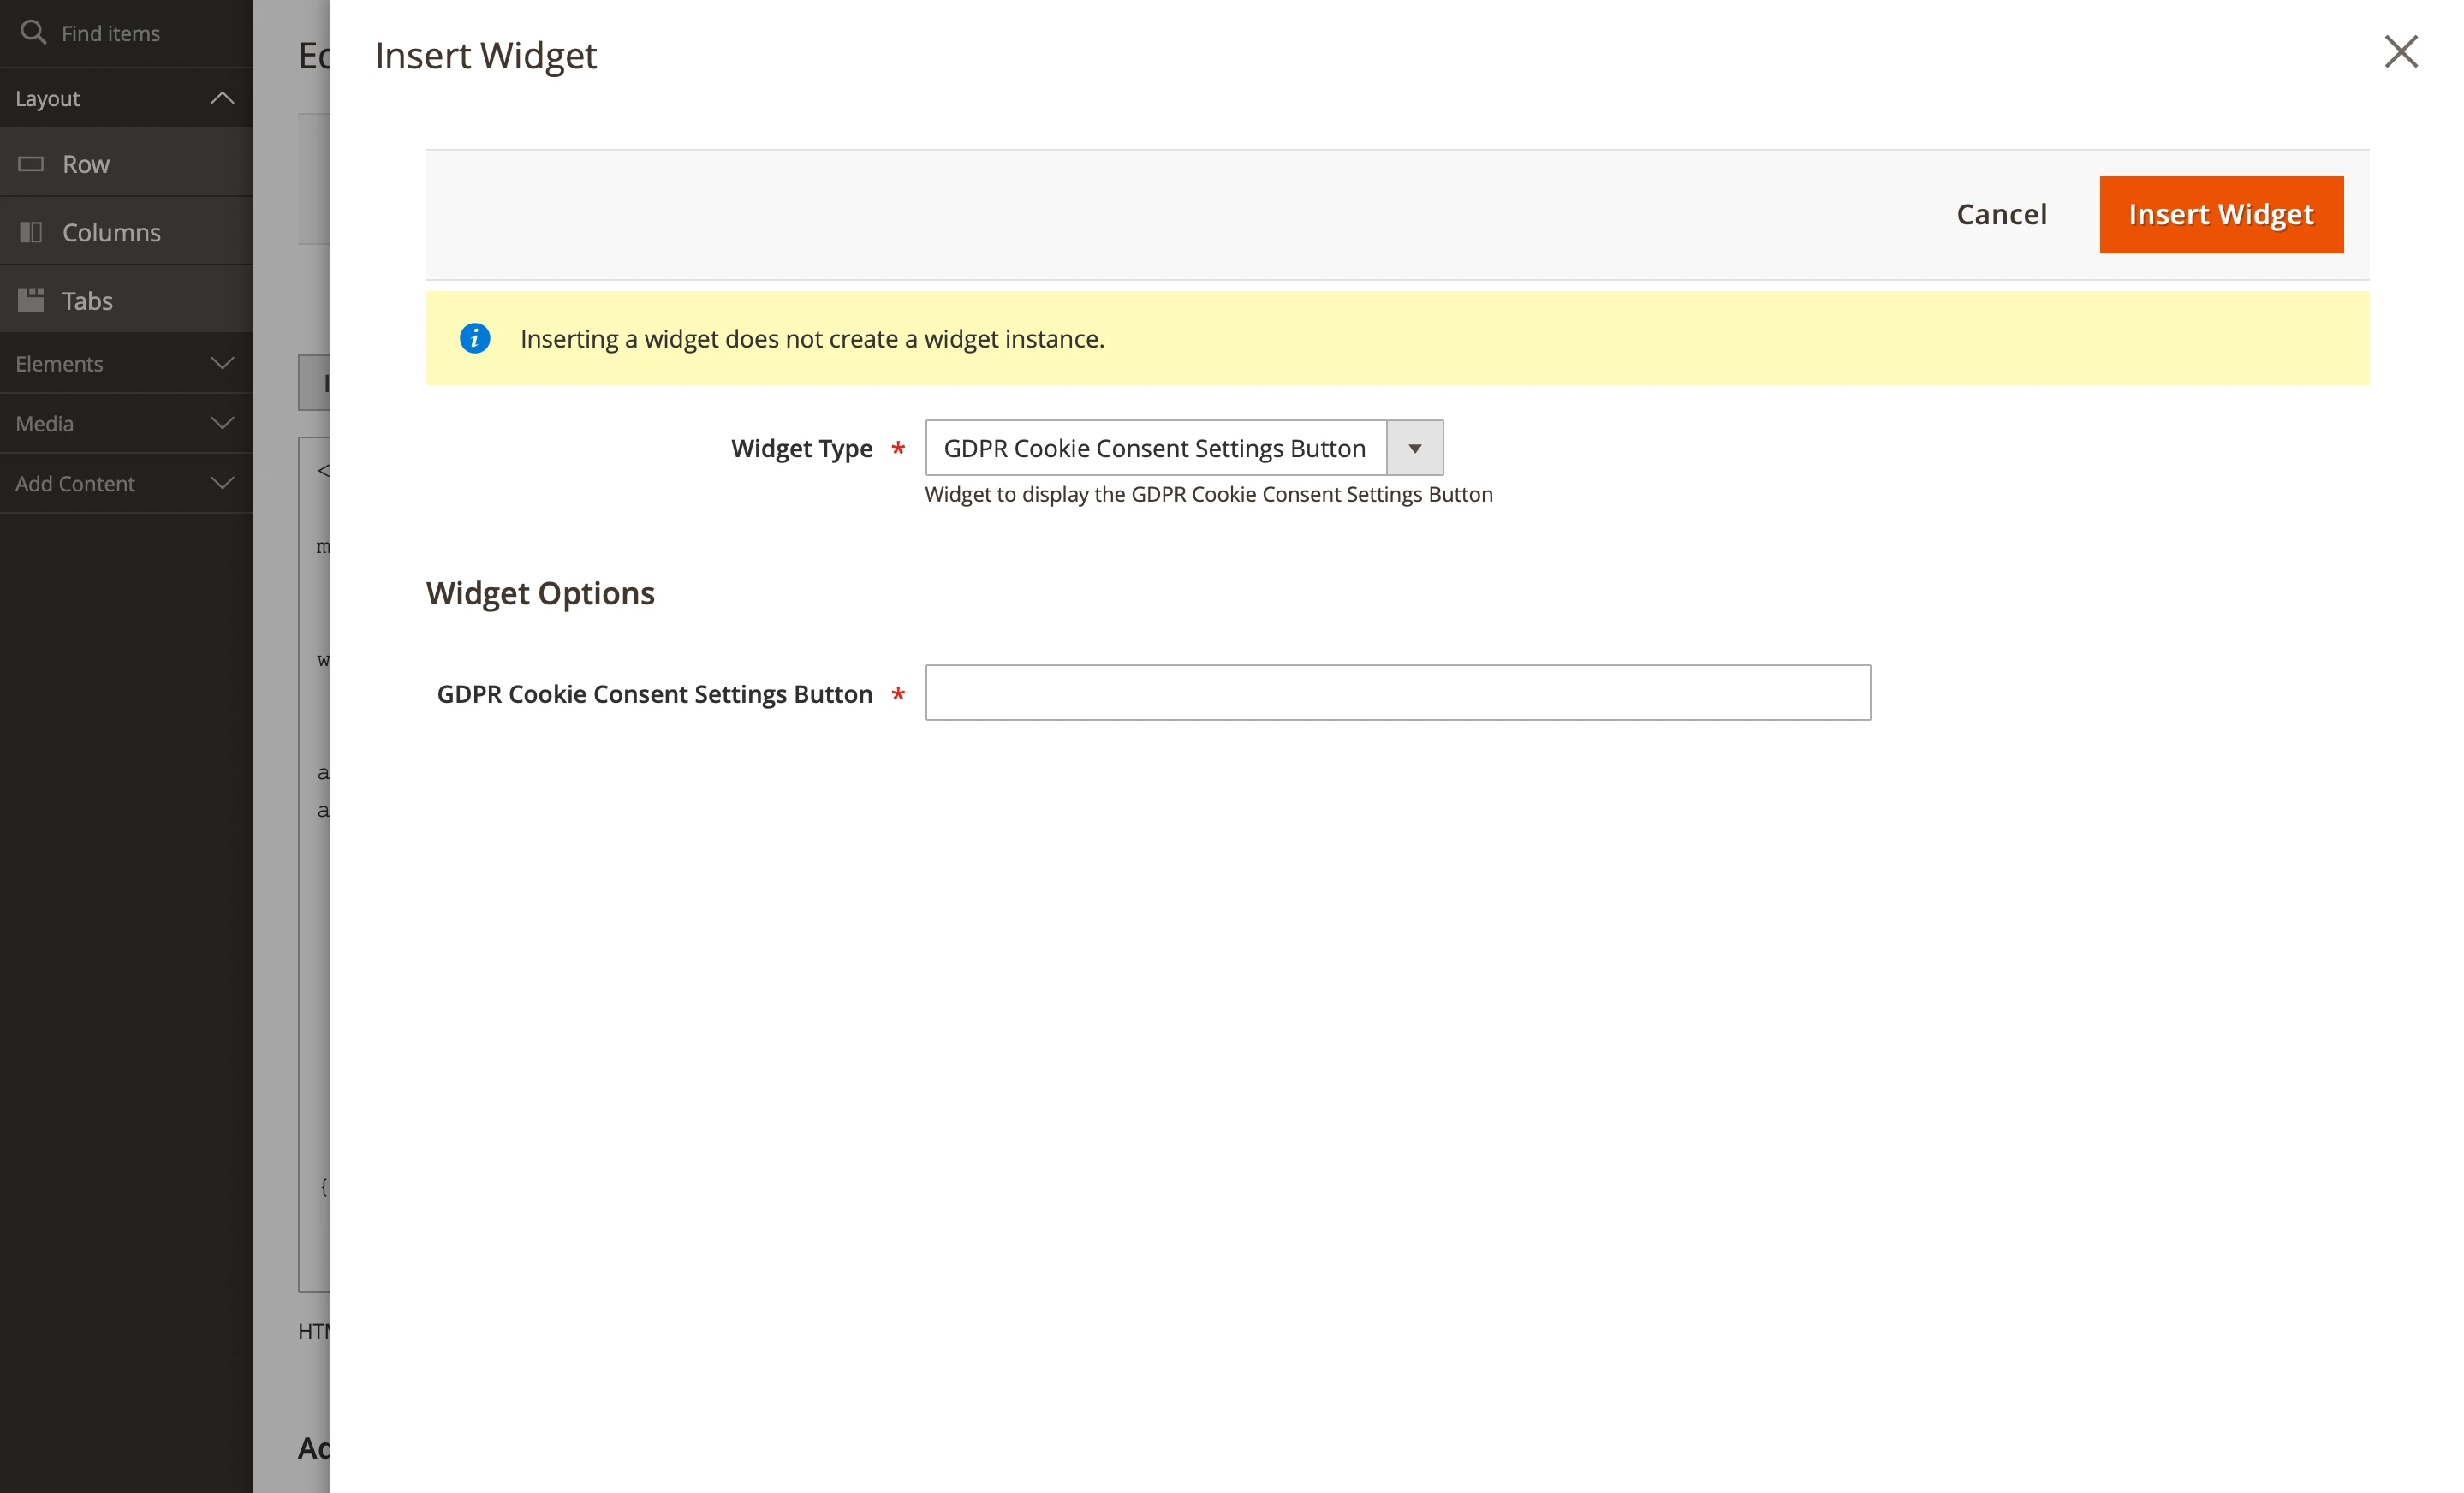Expand the Add Content section
The width and height of the screenshot is (2464, 1493).
[x=223, y=483]
